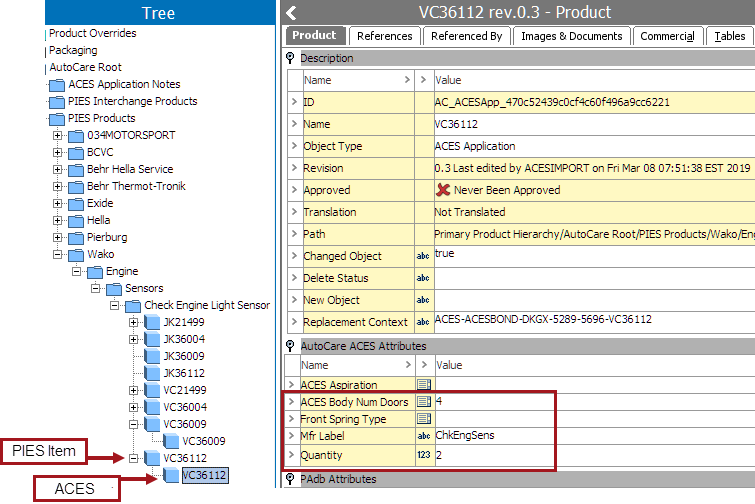The height and width of the screenshot is (504, 755).
Task: Click the pin icon beside AutoCare ACES Attributes
Action: (x=291, y=346)
